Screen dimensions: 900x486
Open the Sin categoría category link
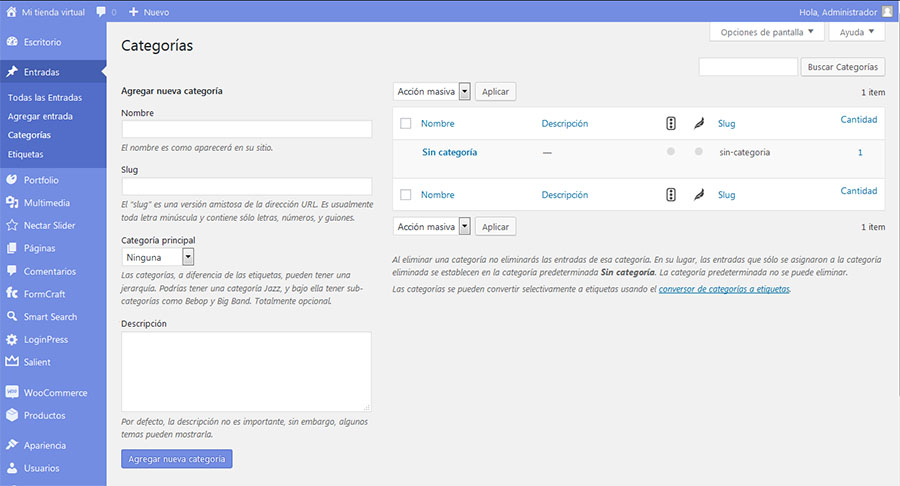coord(449,152)
